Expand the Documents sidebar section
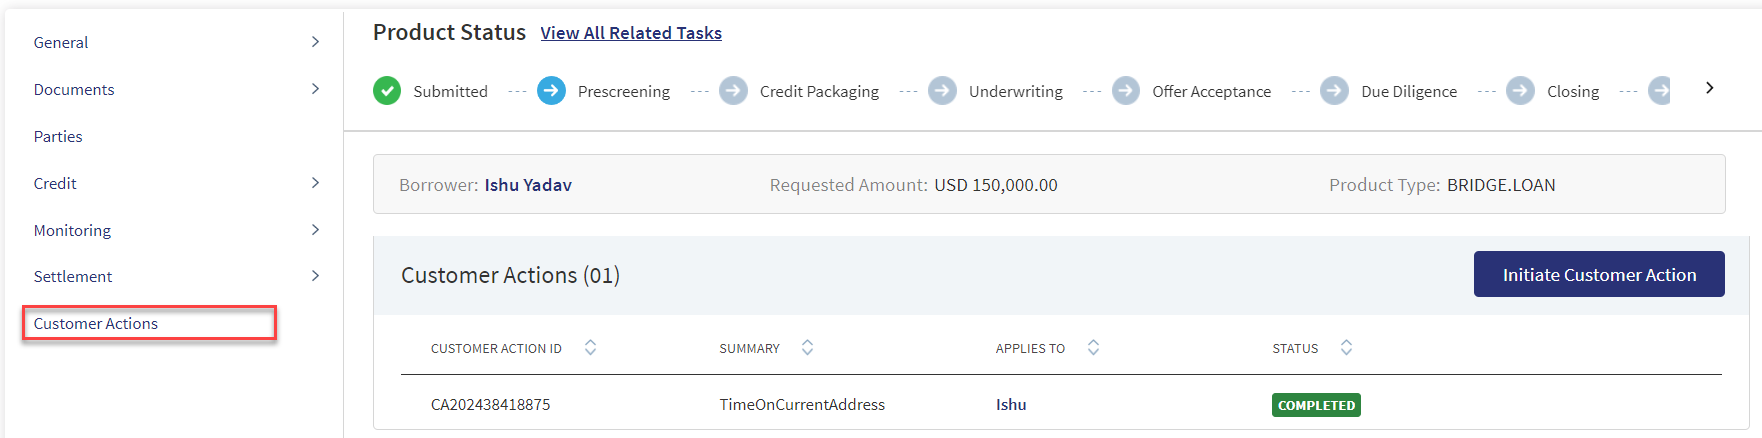The image size is (1762, 438). (x=315, y=89)
